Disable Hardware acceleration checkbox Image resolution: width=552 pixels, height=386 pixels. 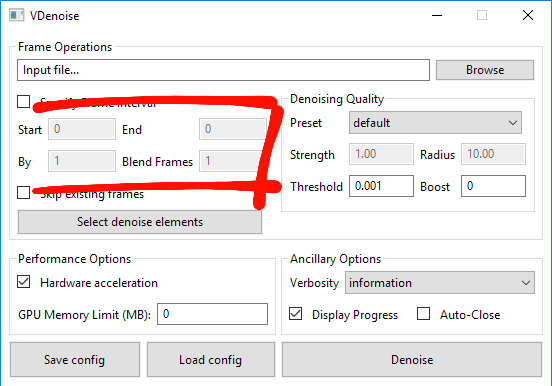coord(24,282)
